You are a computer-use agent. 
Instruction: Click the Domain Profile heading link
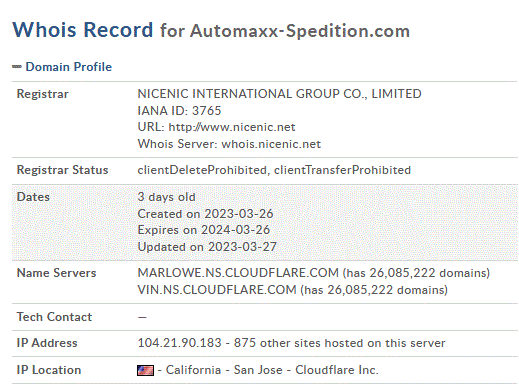69,67
